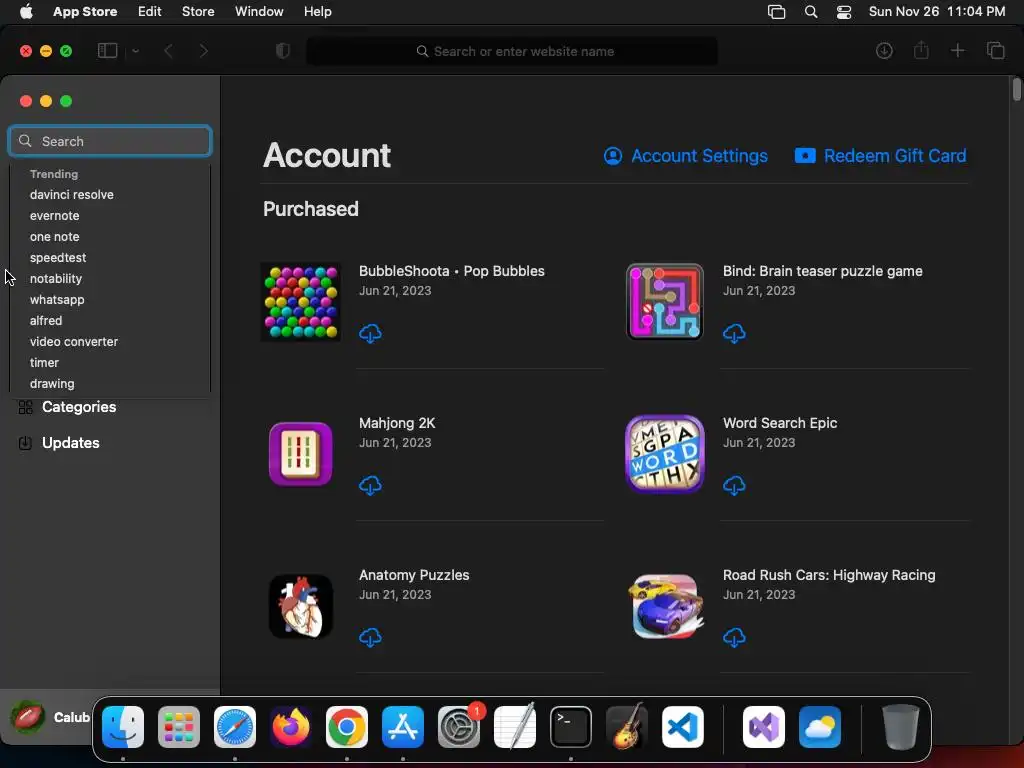Open Stage Manager menu bar icon
This screenshot has height=768, width=1024.
coord(776,12)
